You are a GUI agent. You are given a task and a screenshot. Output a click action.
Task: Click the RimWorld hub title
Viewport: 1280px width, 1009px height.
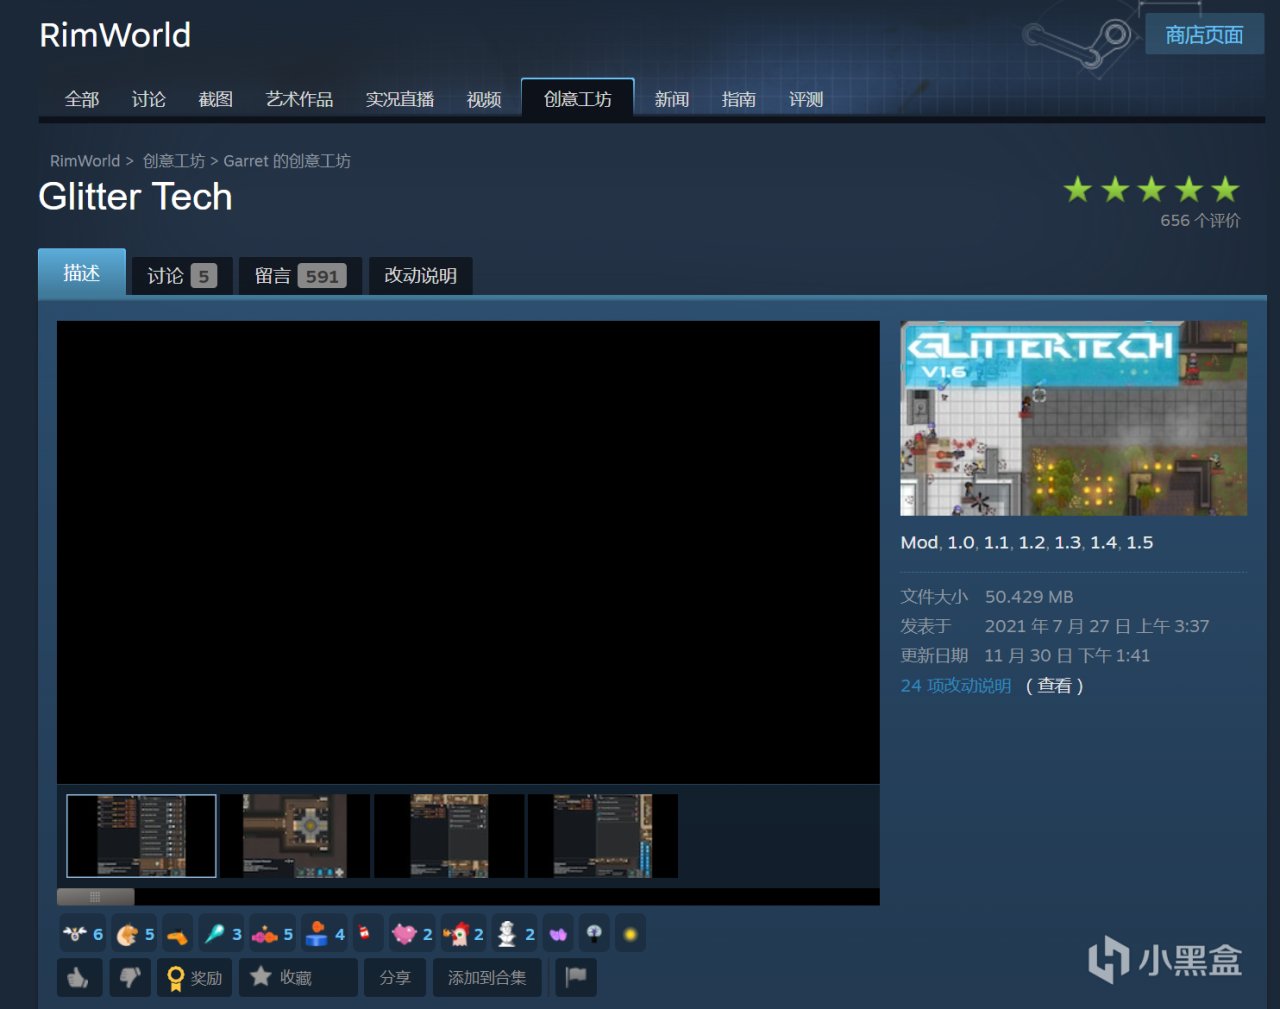coord(115,35)
